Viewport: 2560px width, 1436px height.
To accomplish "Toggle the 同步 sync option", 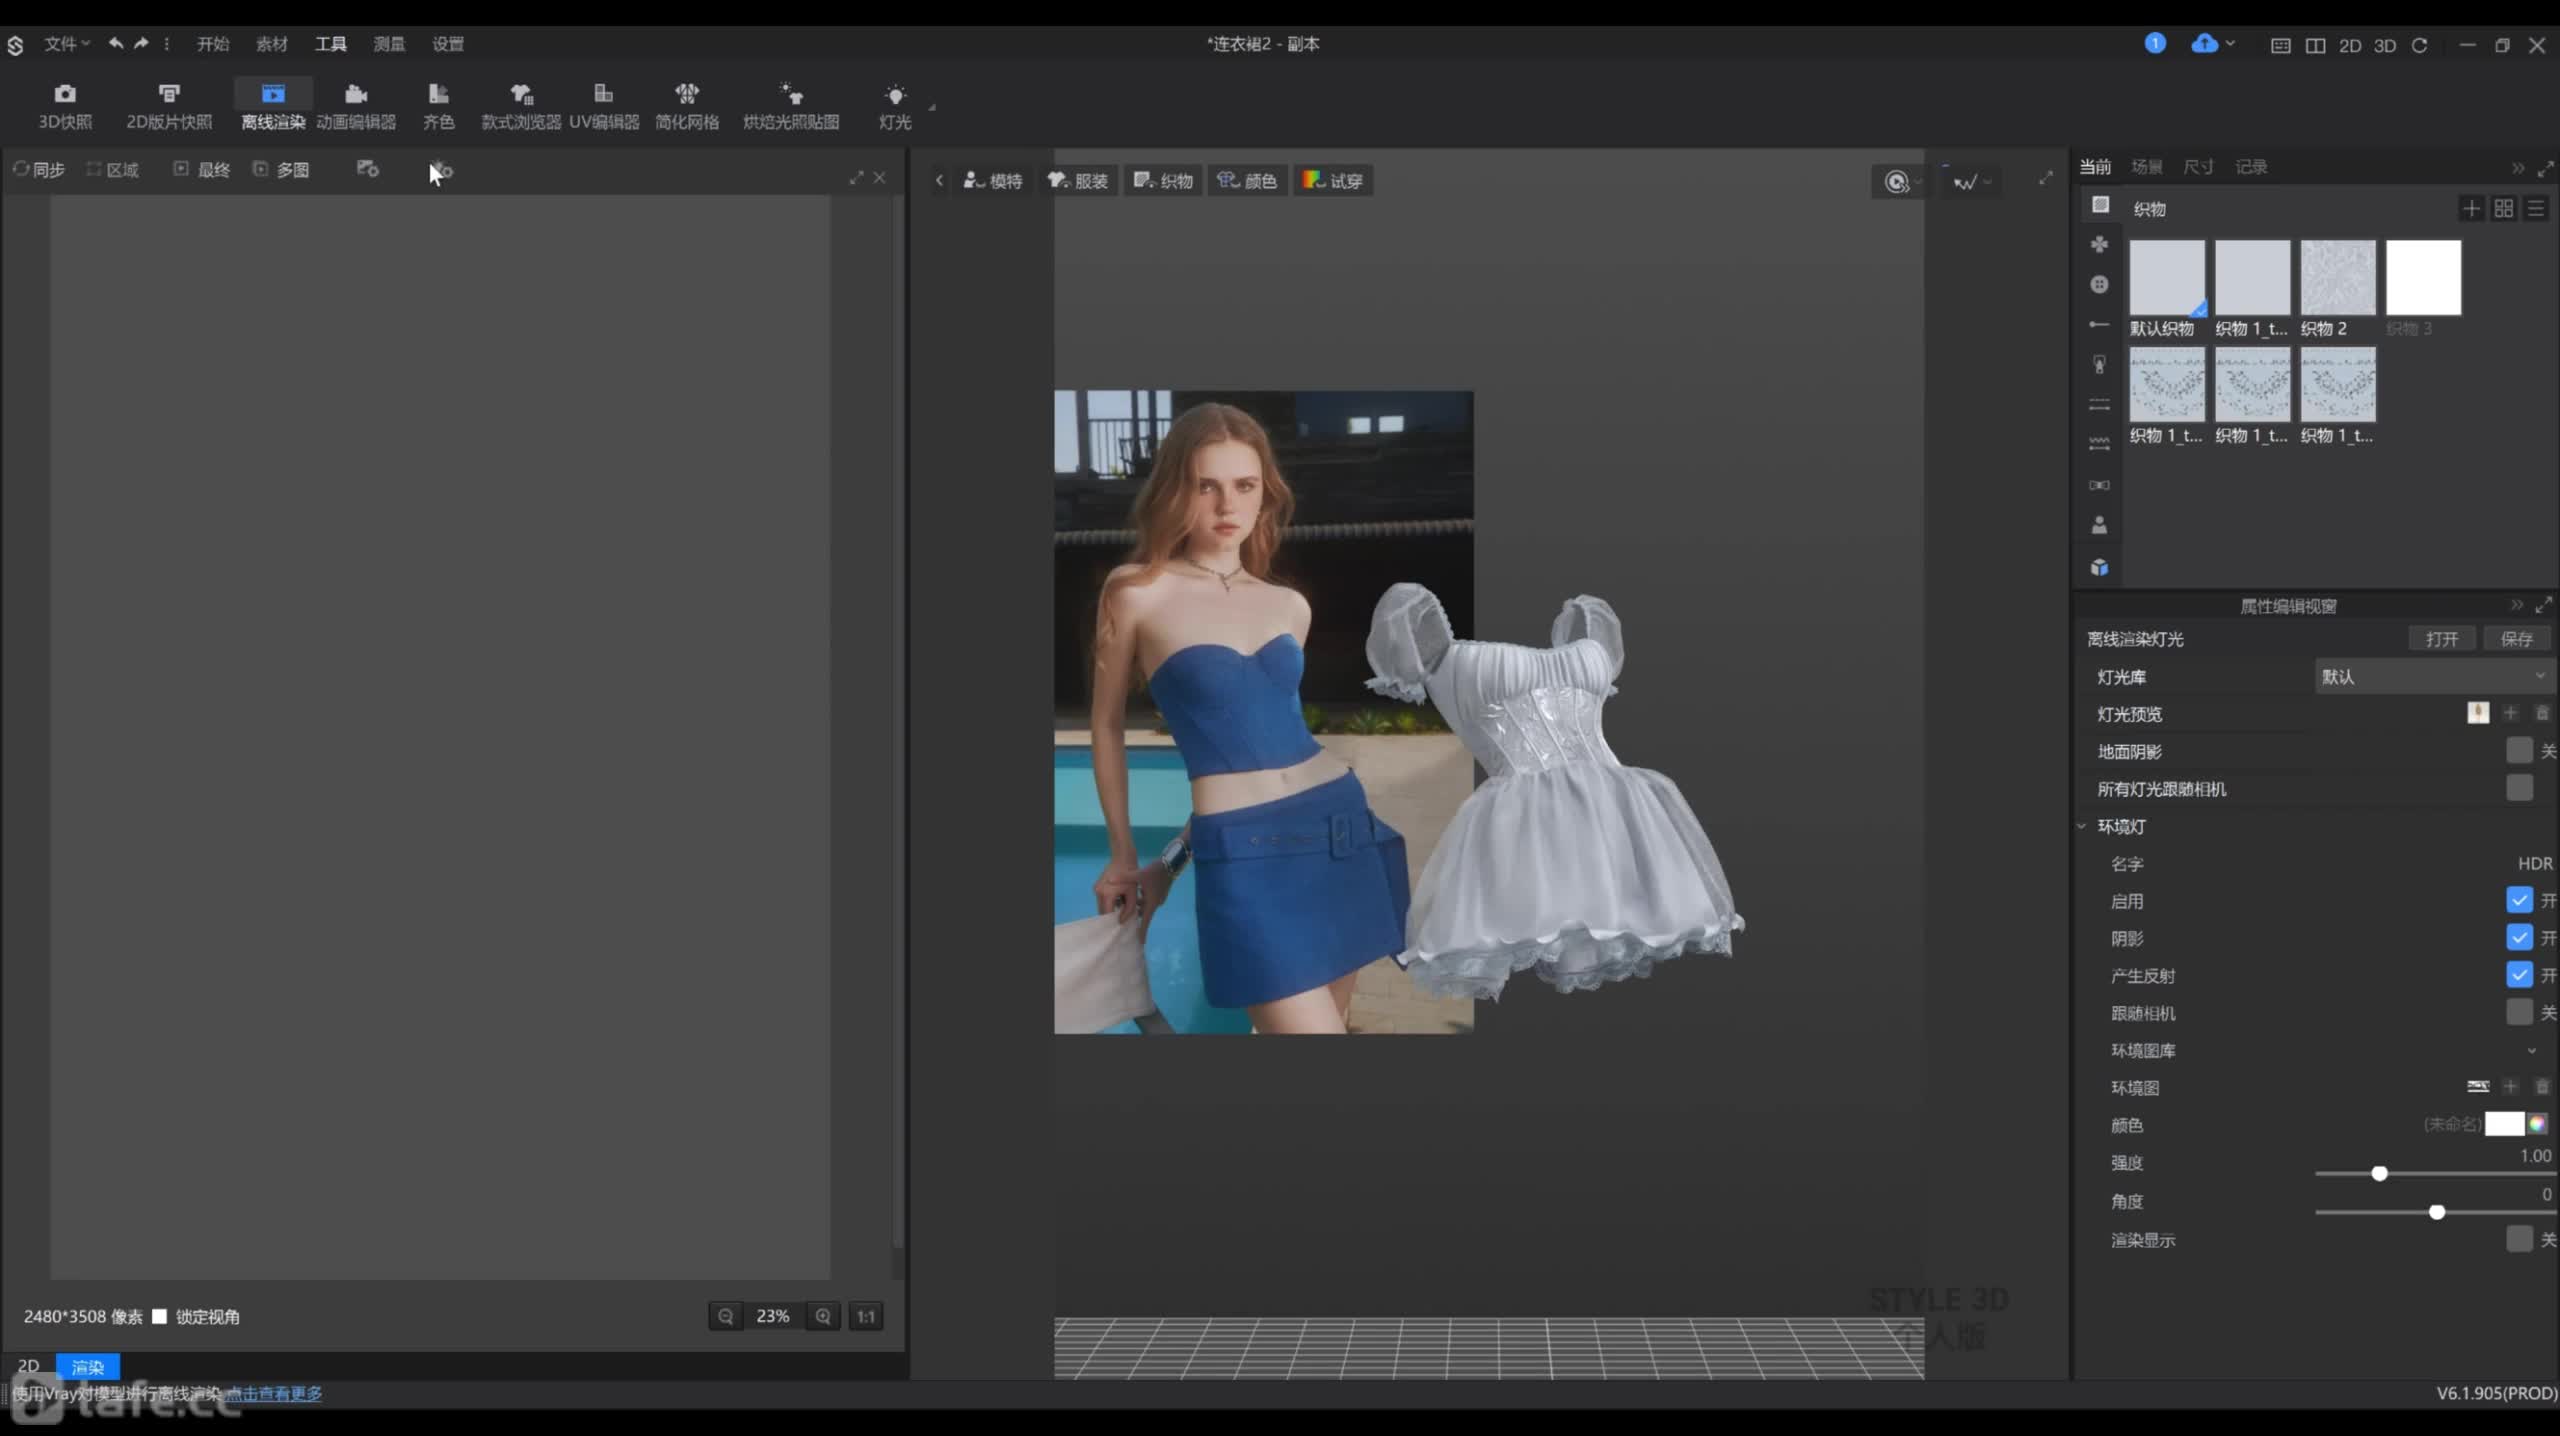I will pos(39,169).
